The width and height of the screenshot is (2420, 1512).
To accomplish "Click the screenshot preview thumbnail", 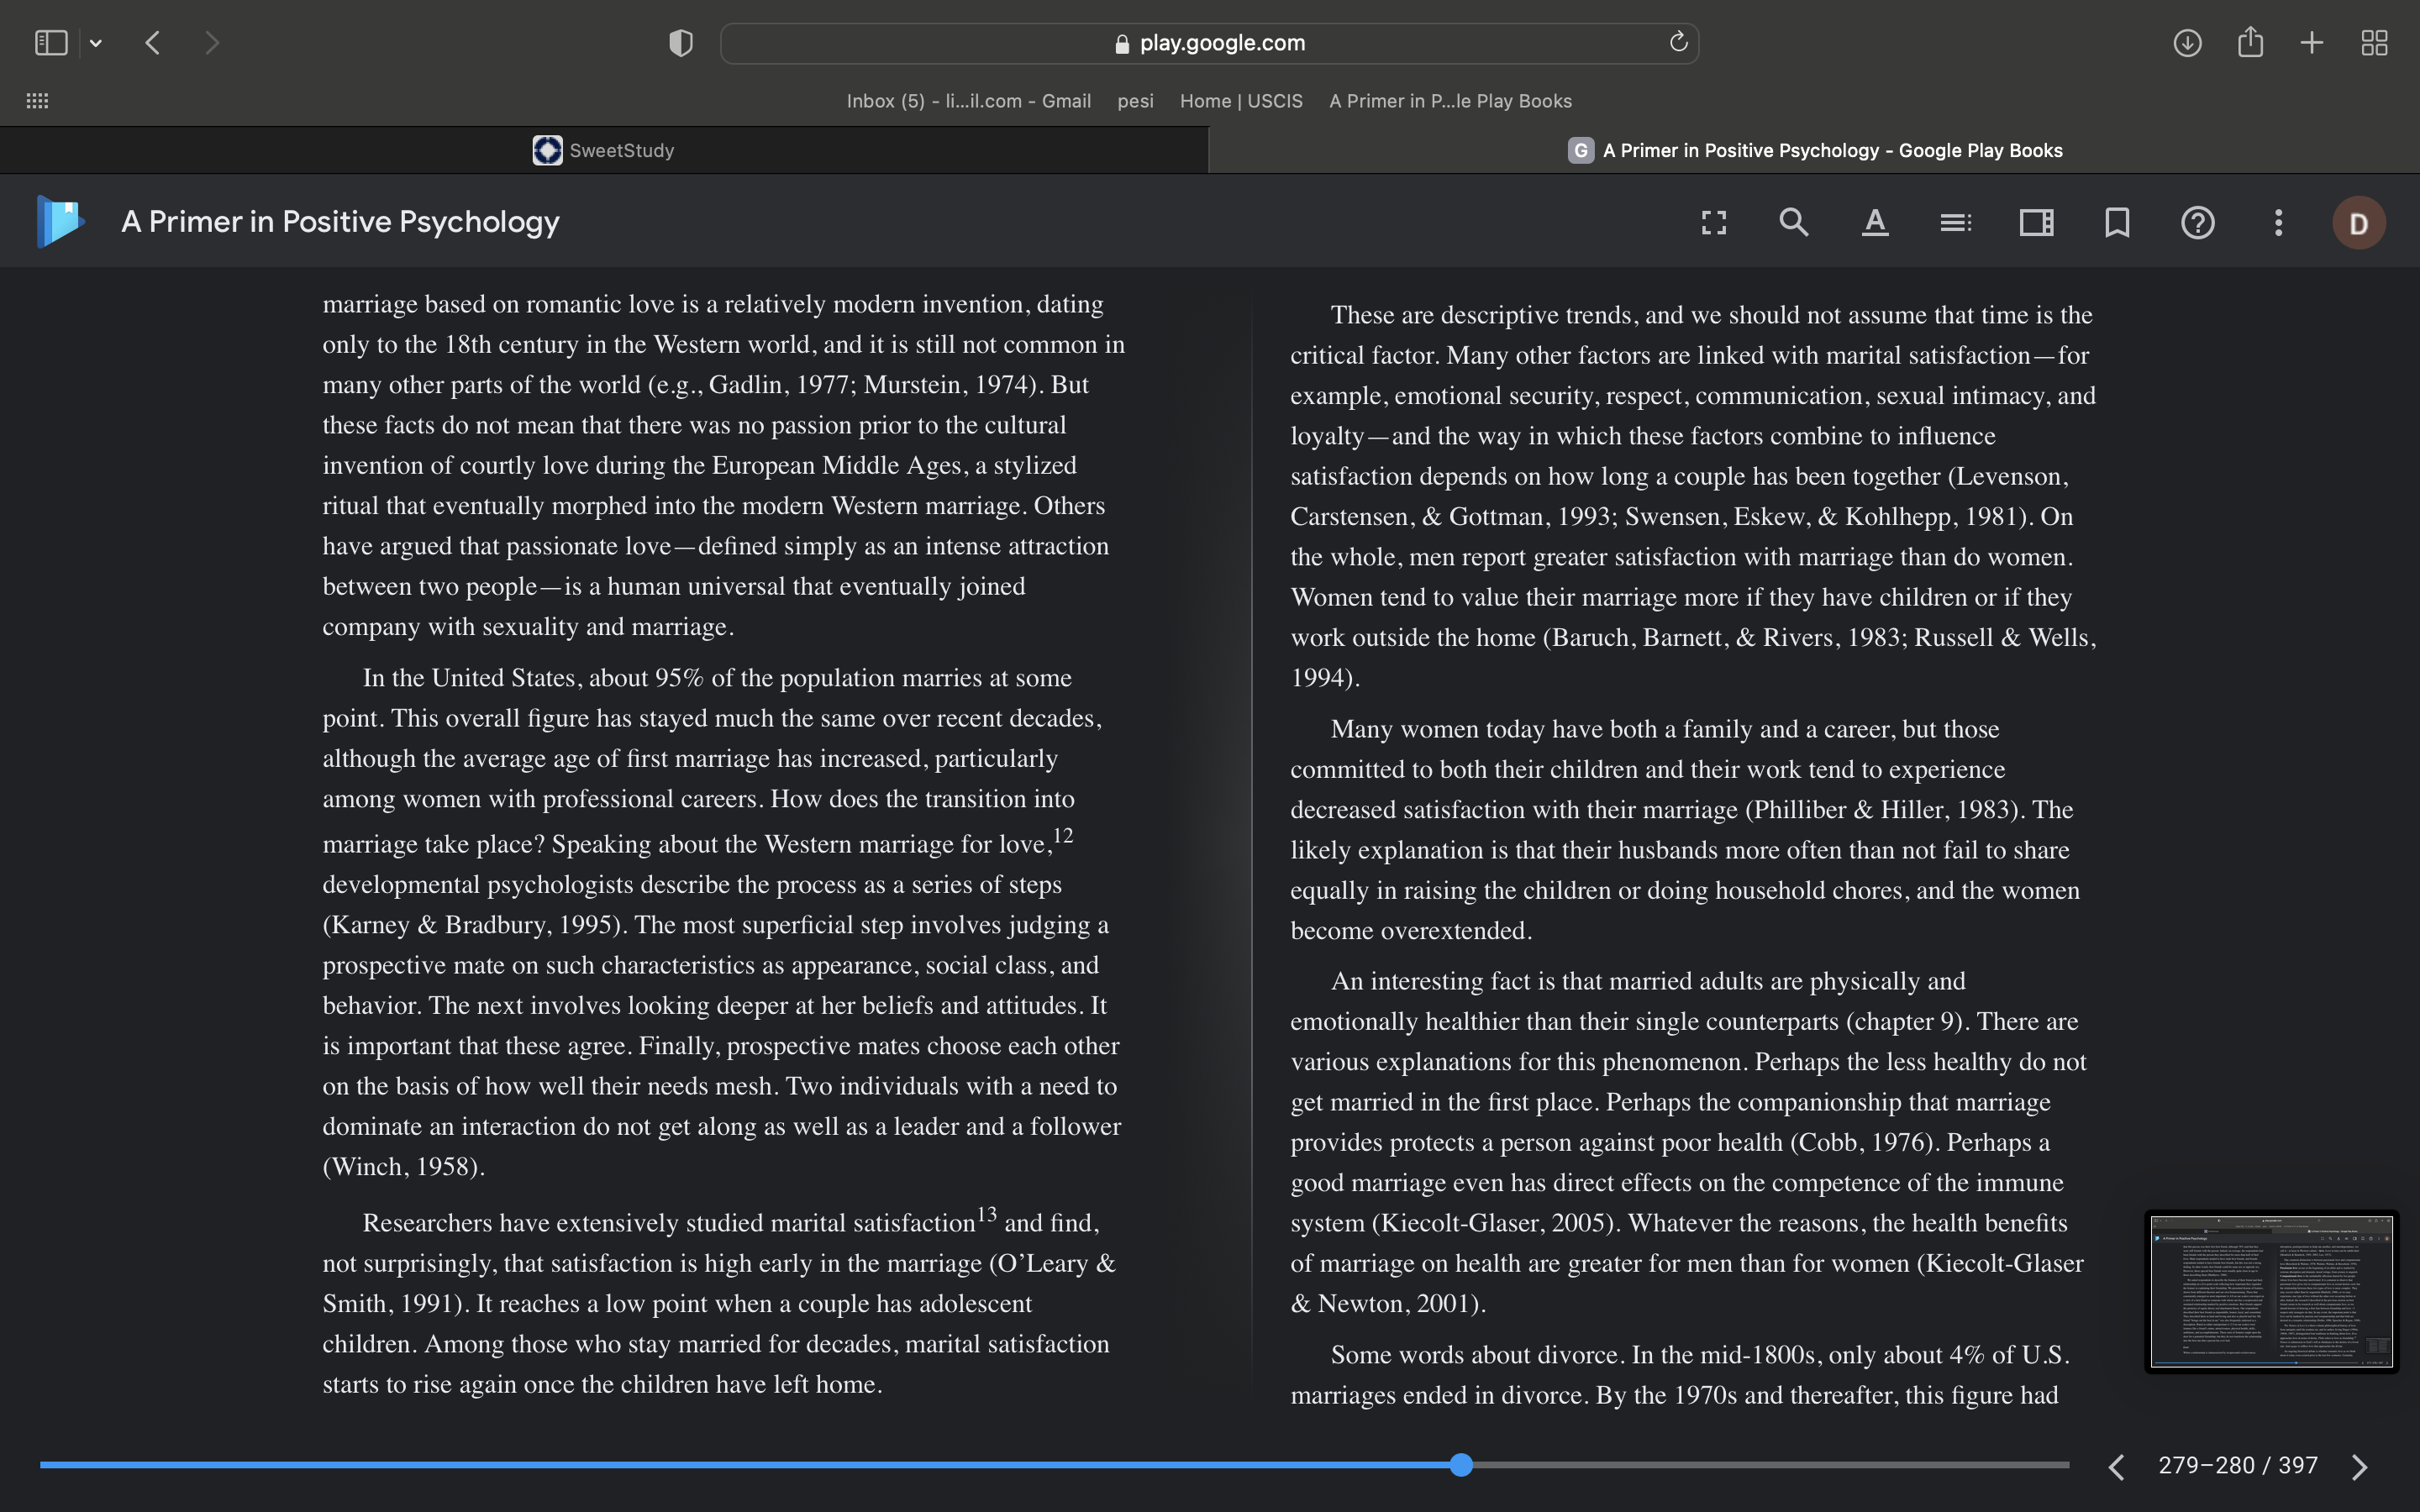I will tap(2271, 1291).
